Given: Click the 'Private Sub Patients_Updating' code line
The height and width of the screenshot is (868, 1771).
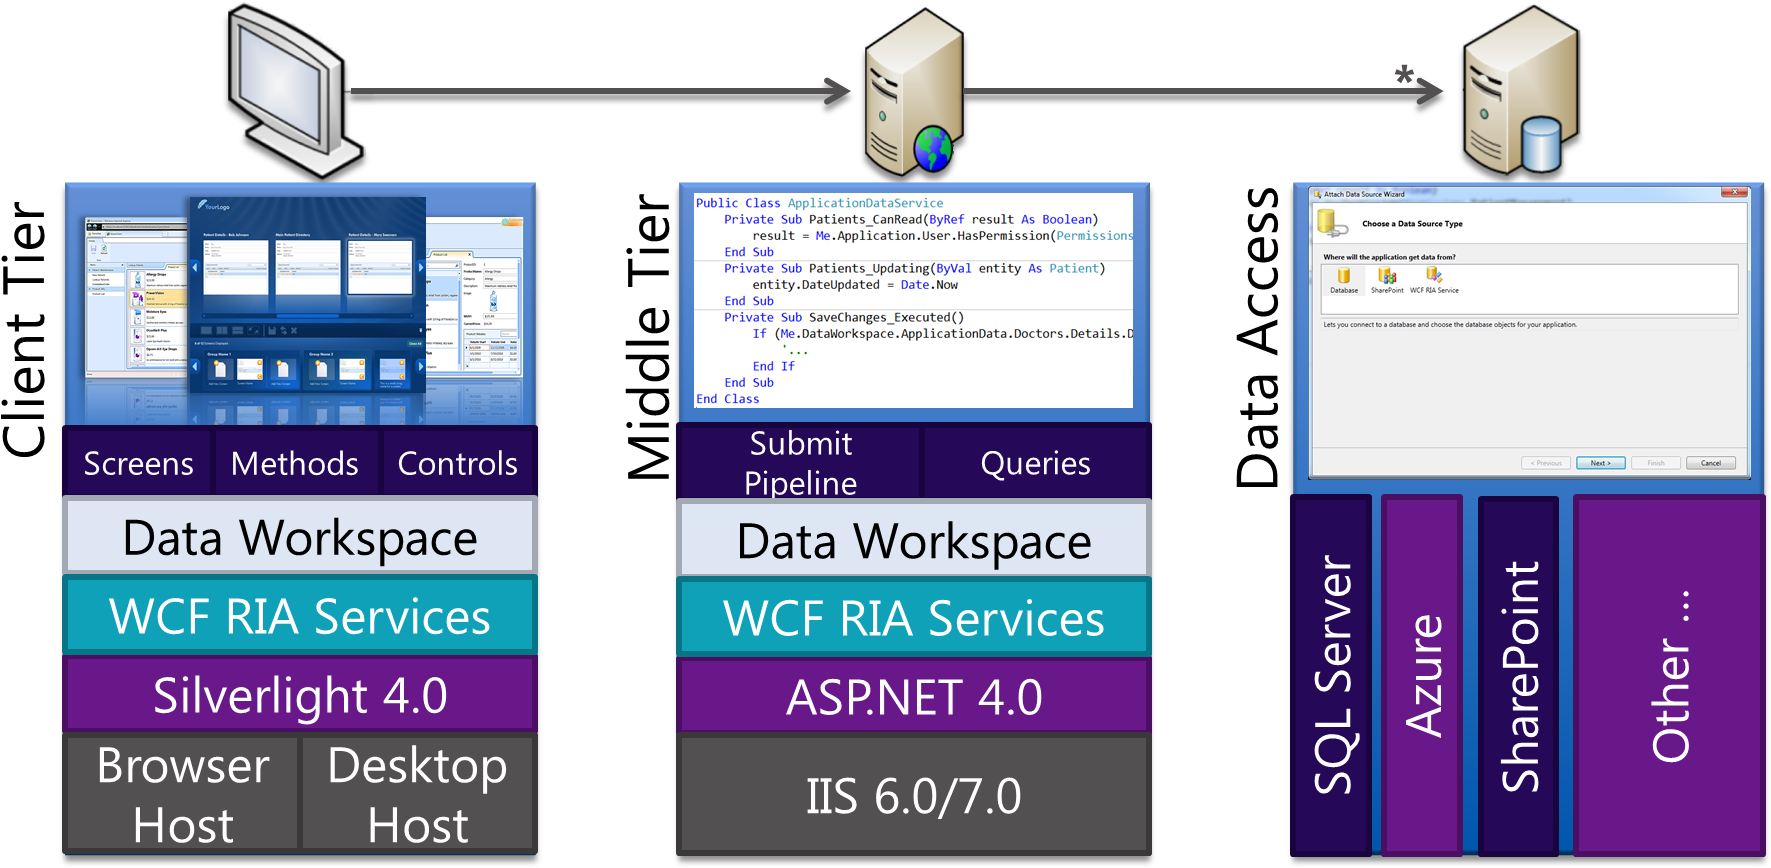Looking at the screenshot, I should [914, 268].
